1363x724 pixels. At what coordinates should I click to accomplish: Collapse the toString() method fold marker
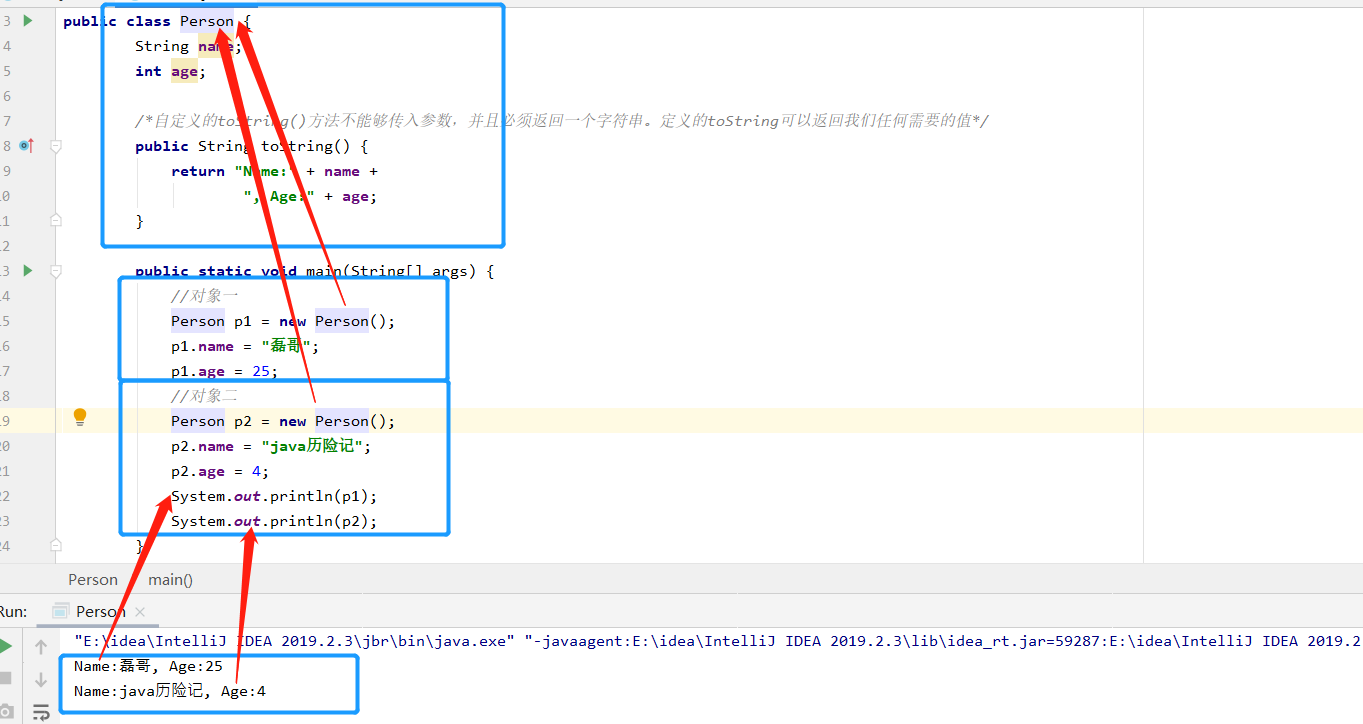[56, 146]
